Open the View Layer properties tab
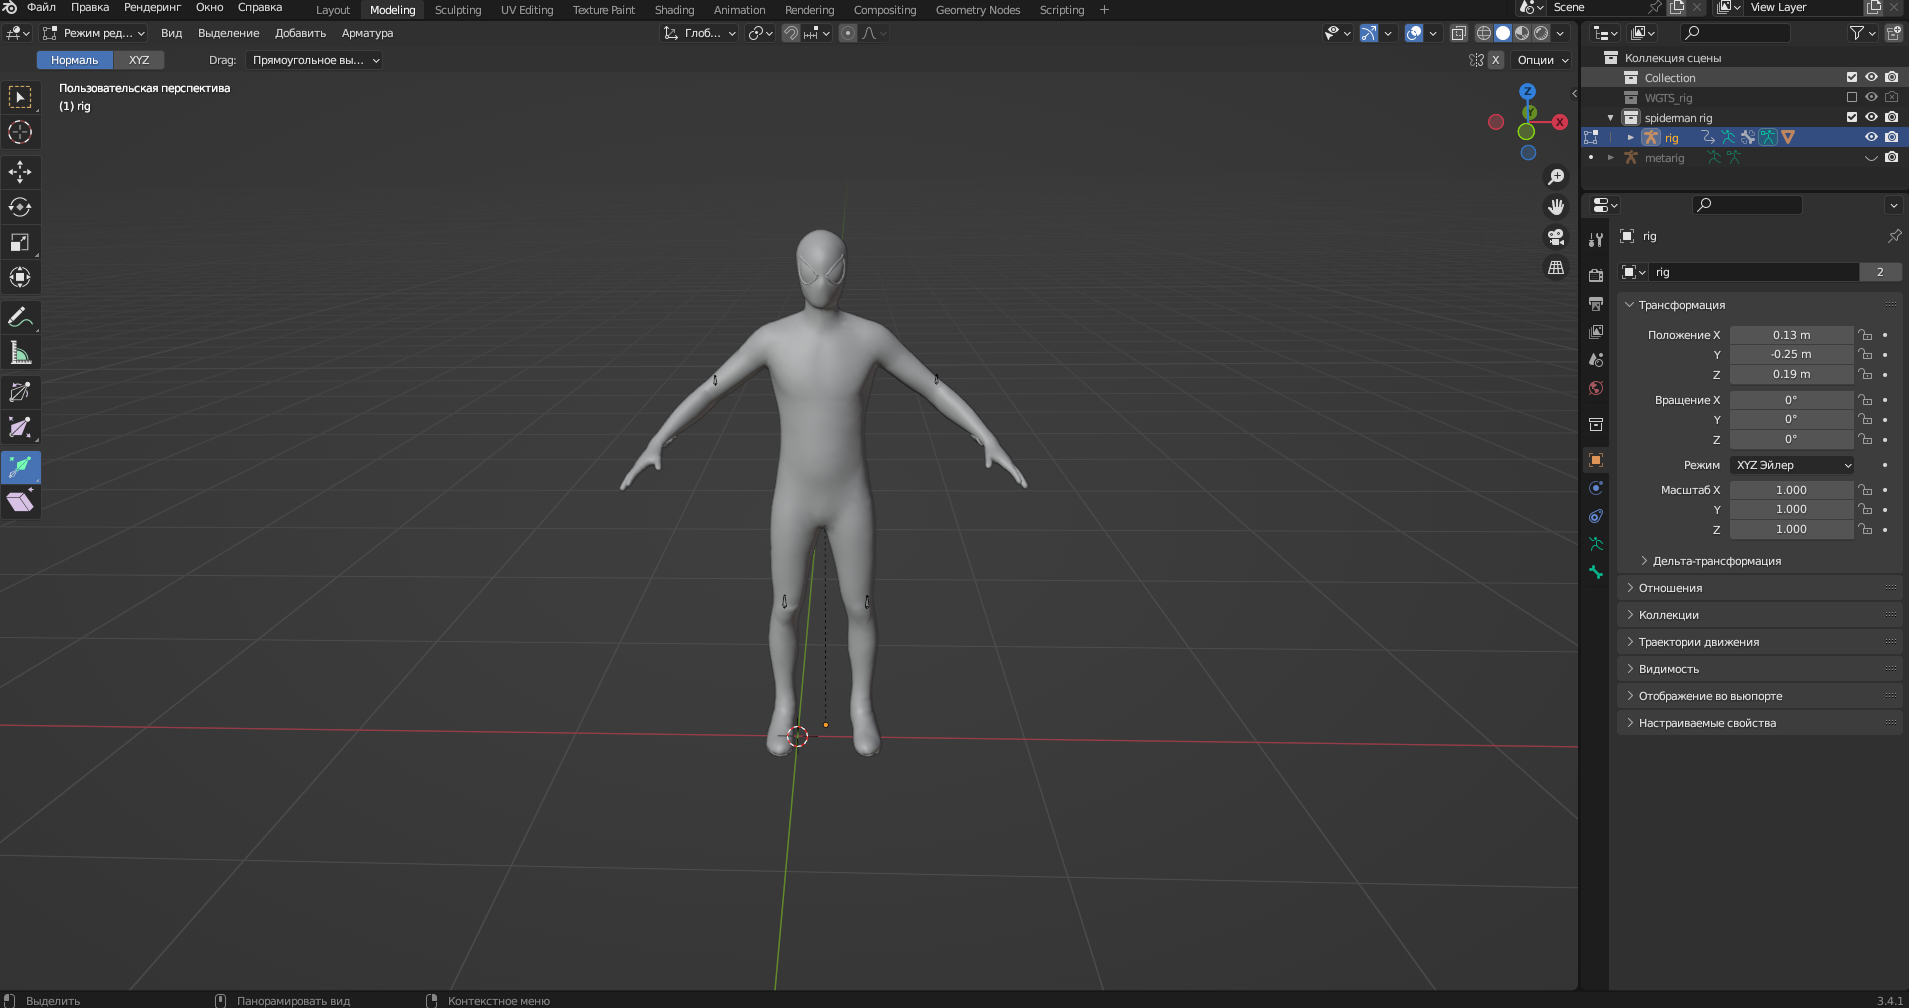This screenshot has height=1008, width=1909. (x=1596, y=331)
